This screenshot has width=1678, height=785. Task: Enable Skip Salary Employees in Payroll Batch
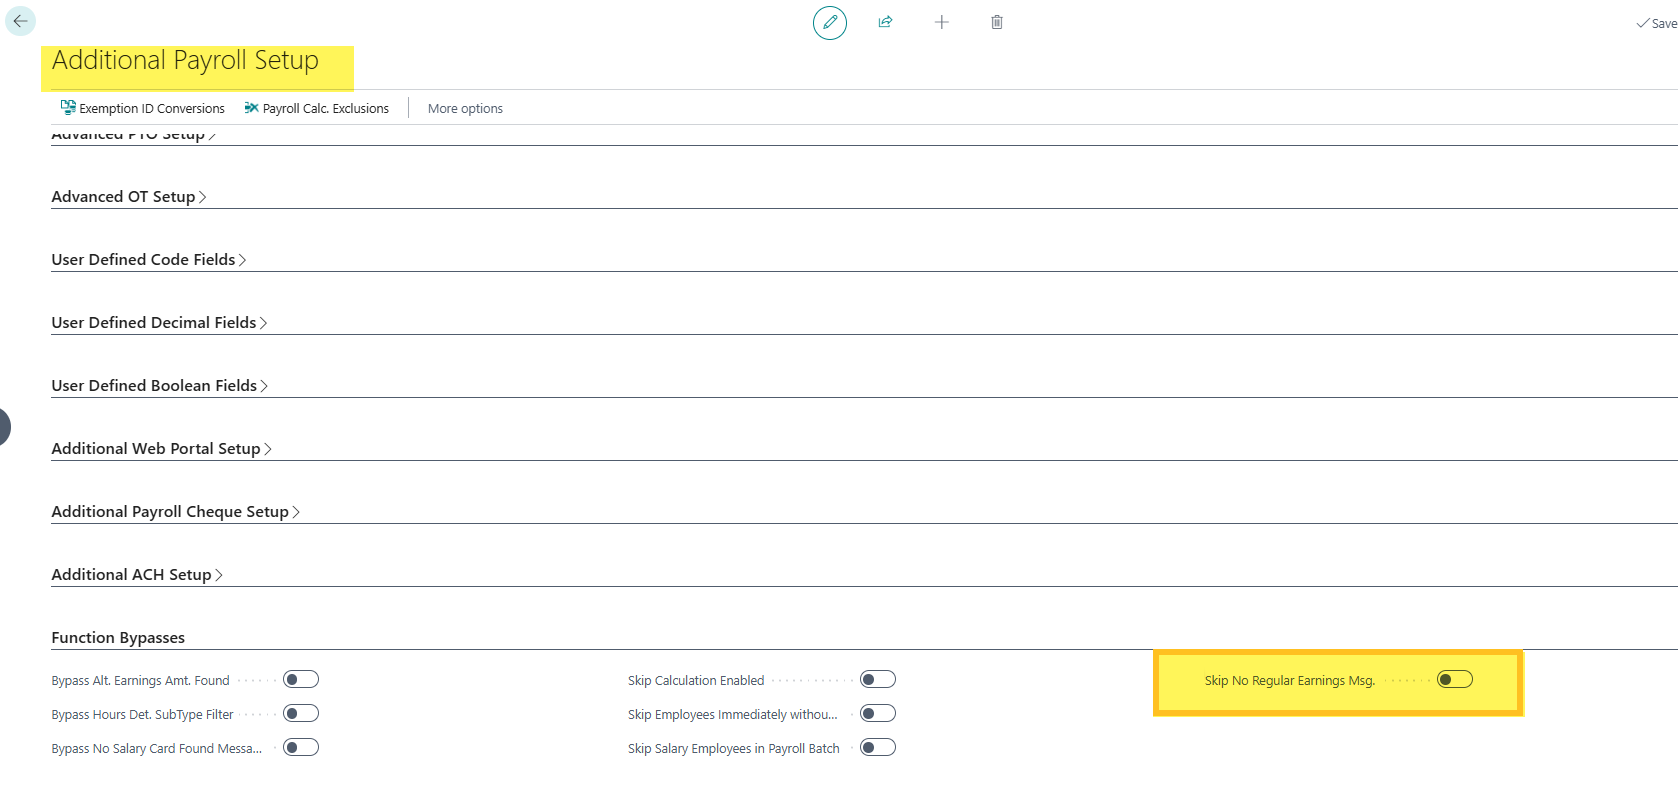(877, 748)
